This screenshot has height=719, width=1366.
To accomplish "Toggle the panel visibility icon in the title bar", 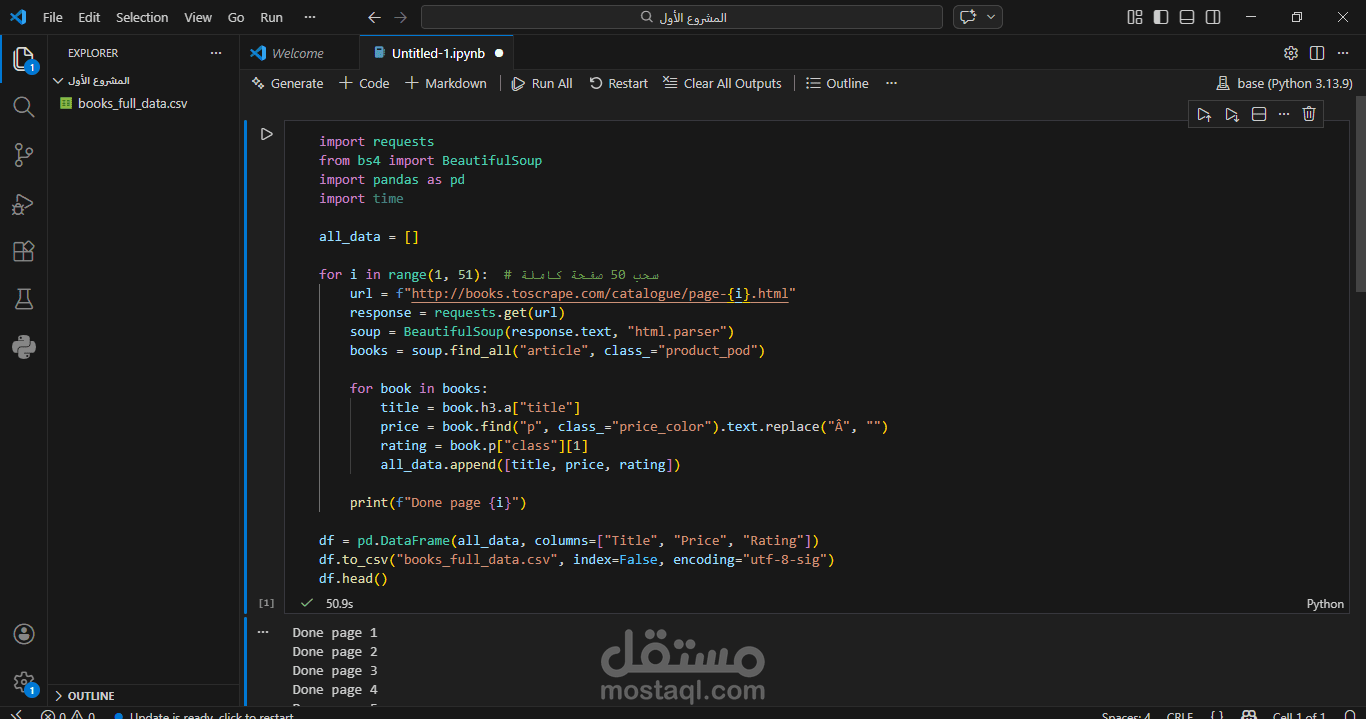I will pos(1186,17).
